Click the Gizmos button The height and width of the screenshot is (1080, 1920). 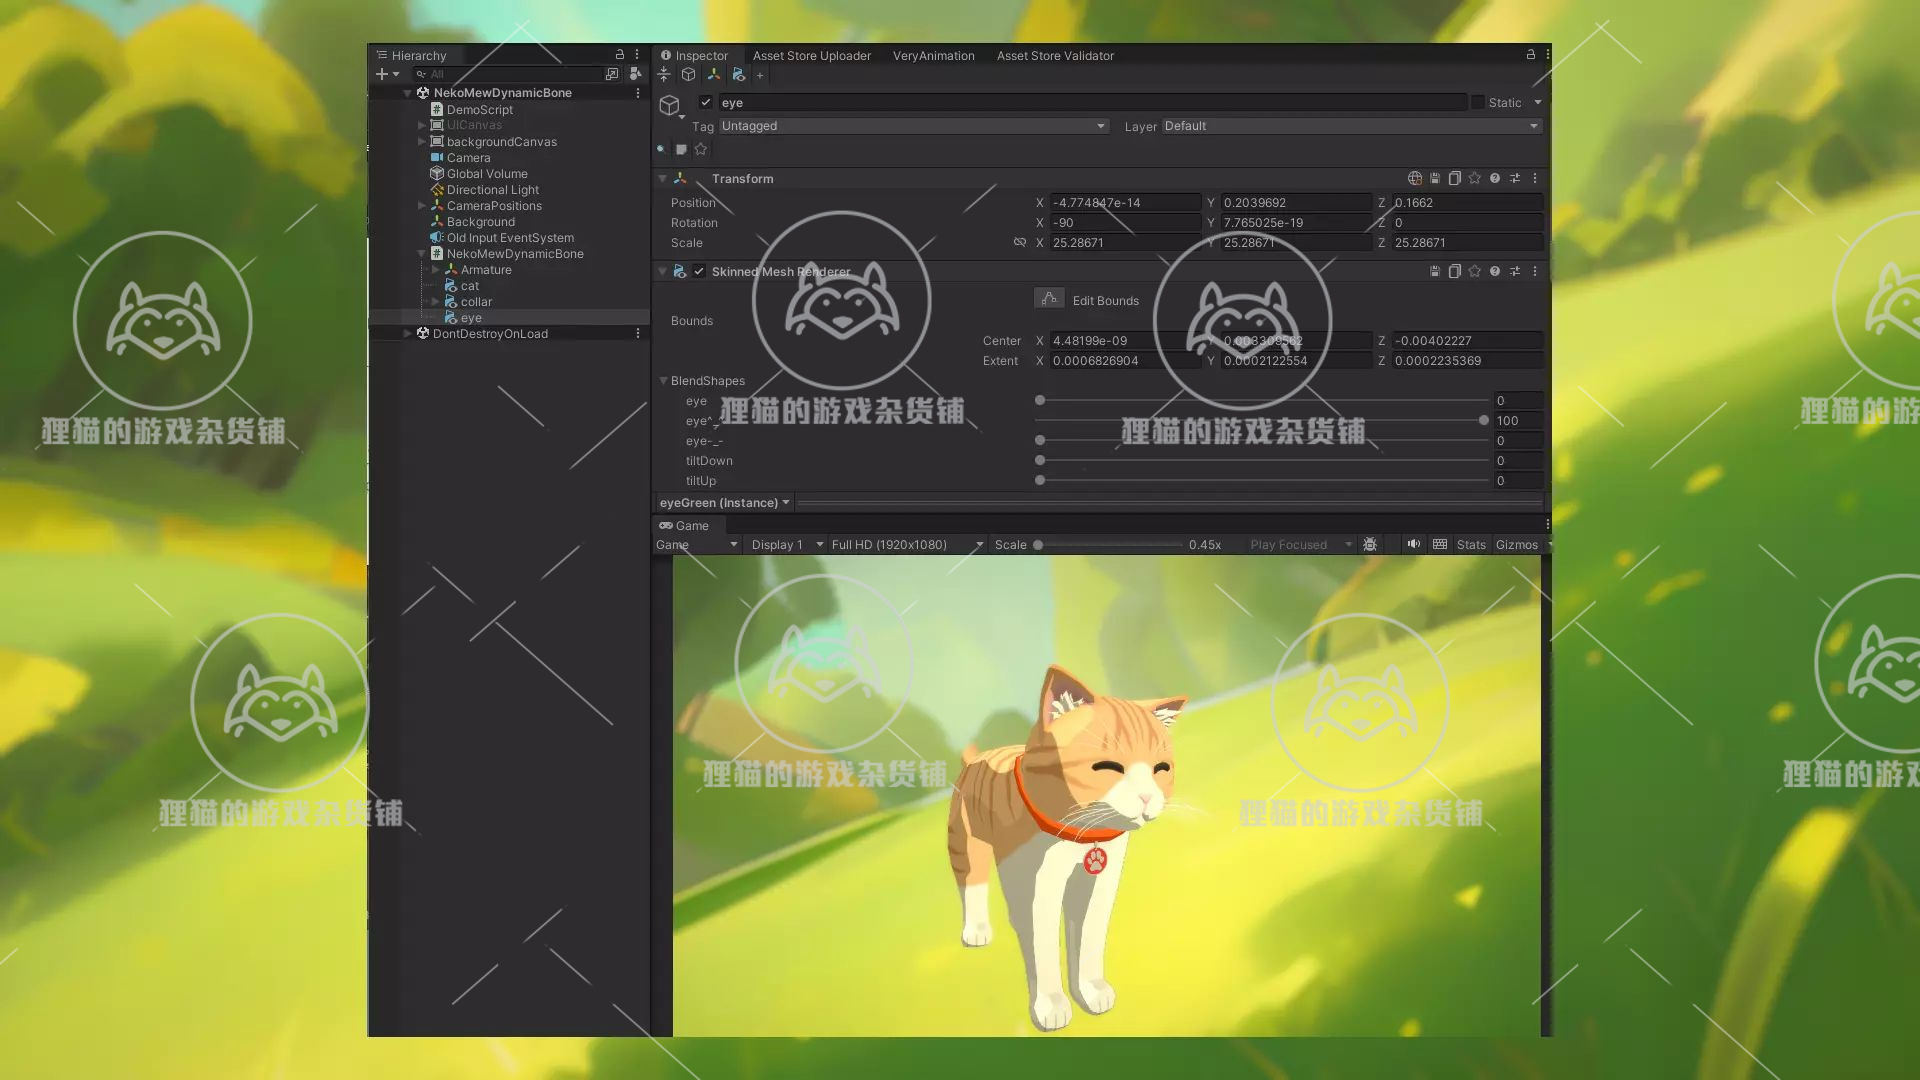pyautogui.click(x=1516, y=544)
